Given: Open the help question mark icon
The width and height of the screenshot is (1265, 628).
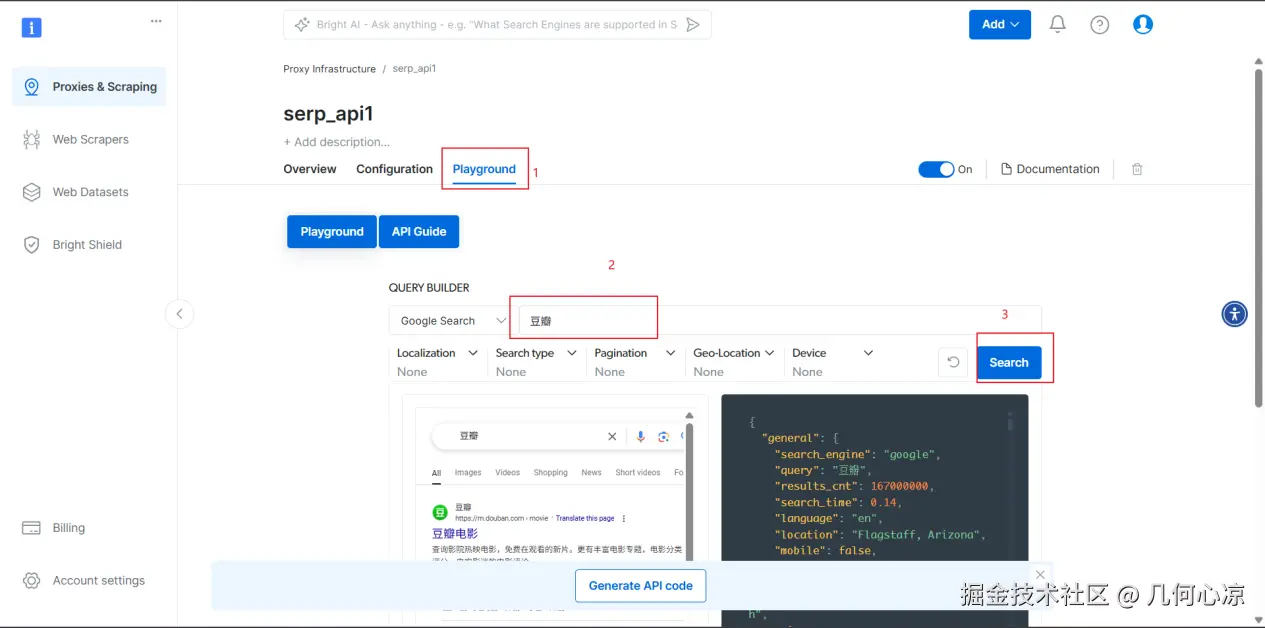Looking at the screenshot, I should tap(1100, 25).
